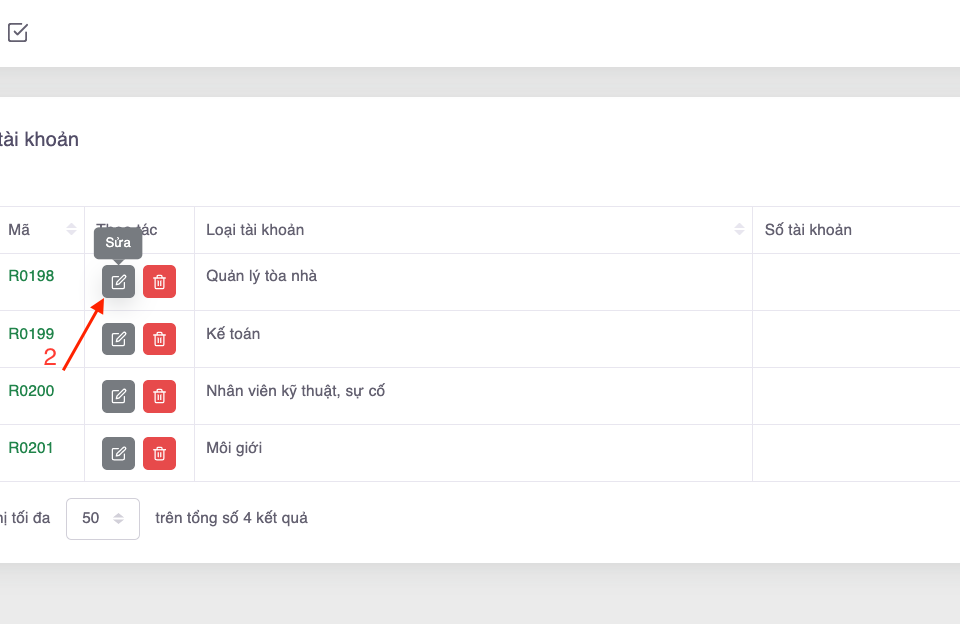This screenshot has height=624, width=960.
Task: Click the checkbox icon at top left
Action: pyautogui.click(x=18, y=33)
